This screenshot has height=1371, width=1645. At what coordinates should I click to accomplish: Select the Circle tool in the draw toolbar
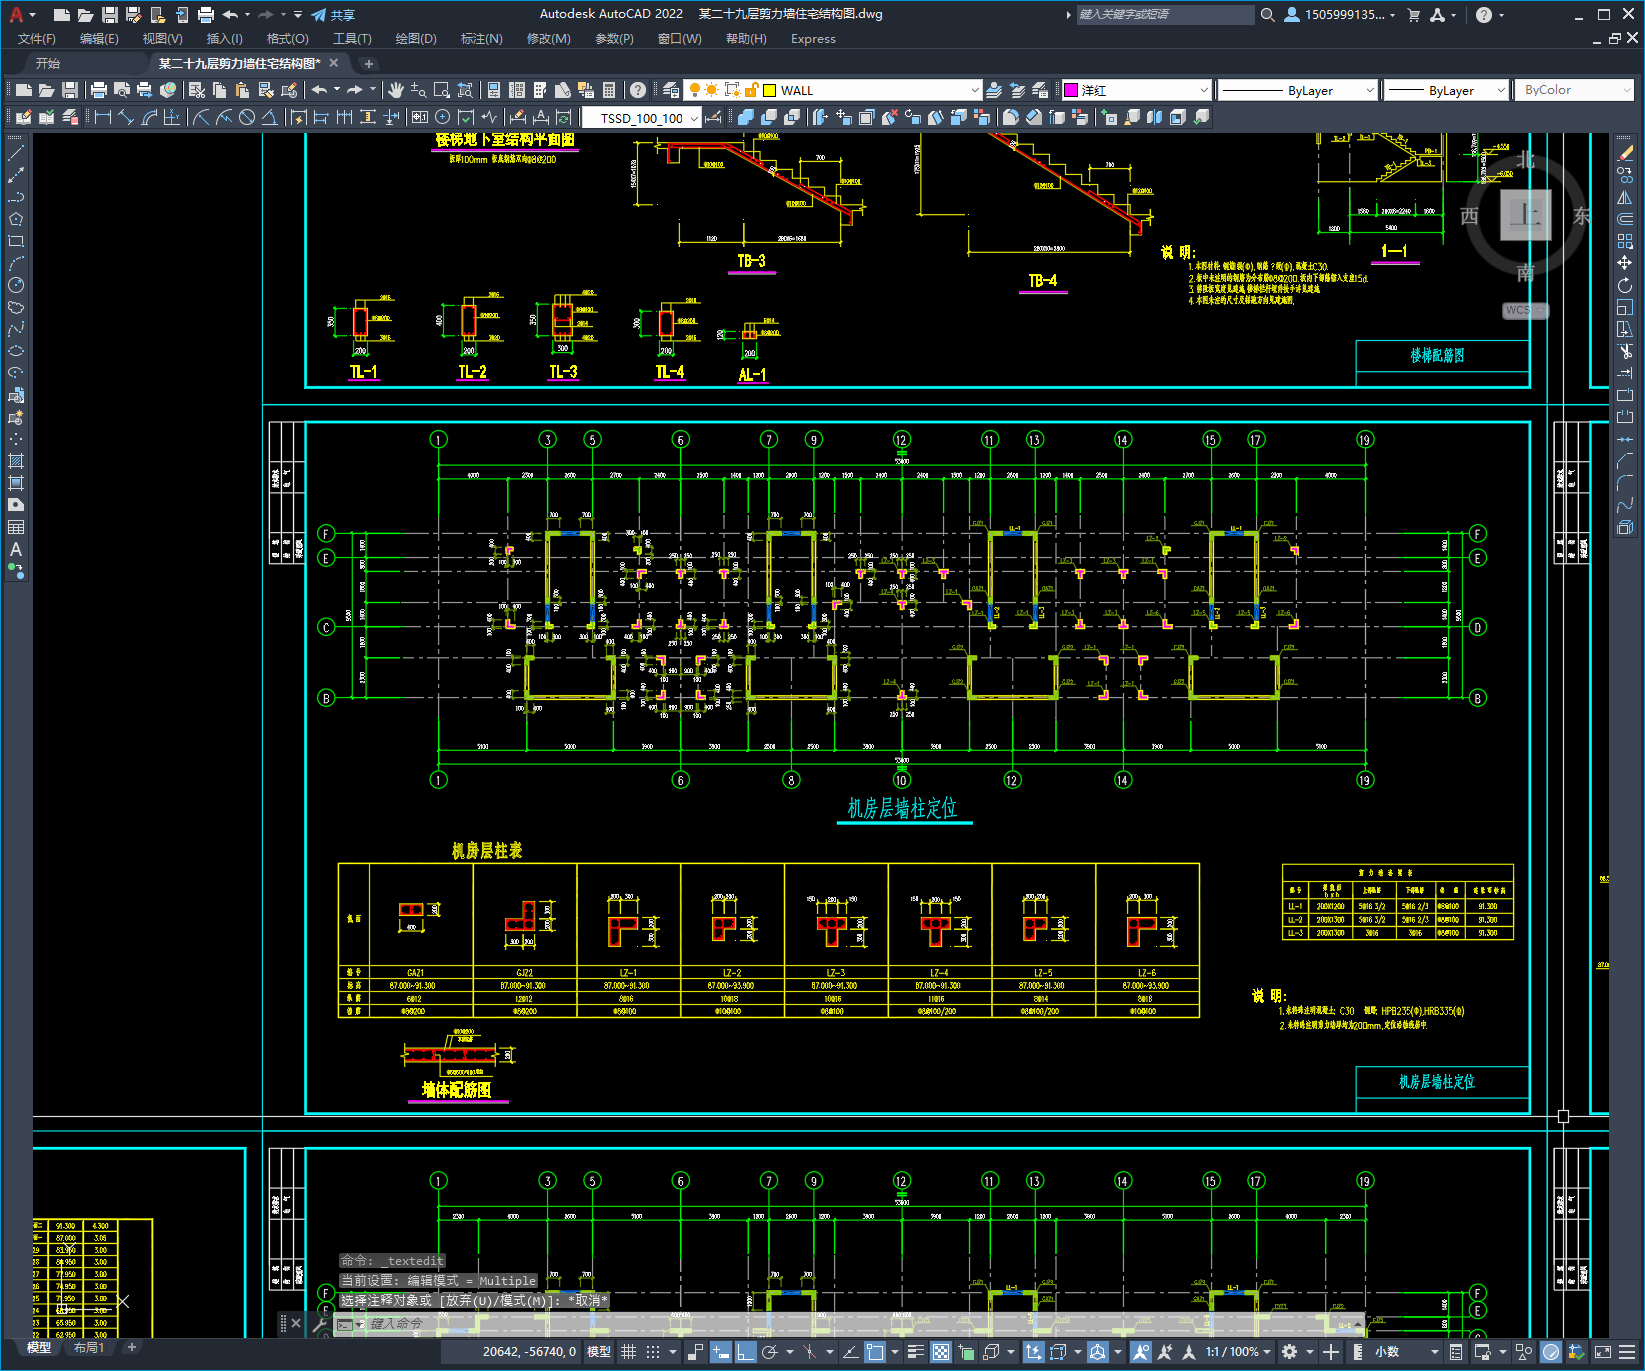16,285
